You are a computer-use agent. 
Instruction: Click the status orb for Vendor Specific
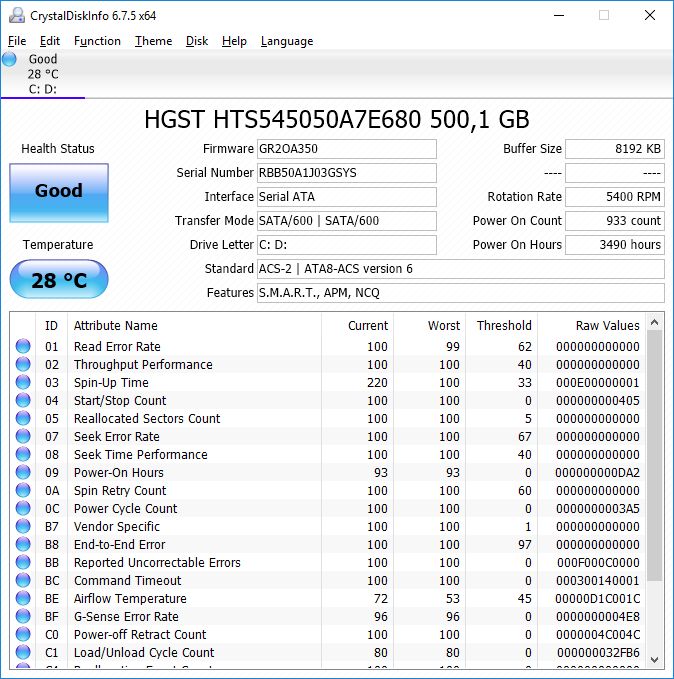click(x=23, y=526)
